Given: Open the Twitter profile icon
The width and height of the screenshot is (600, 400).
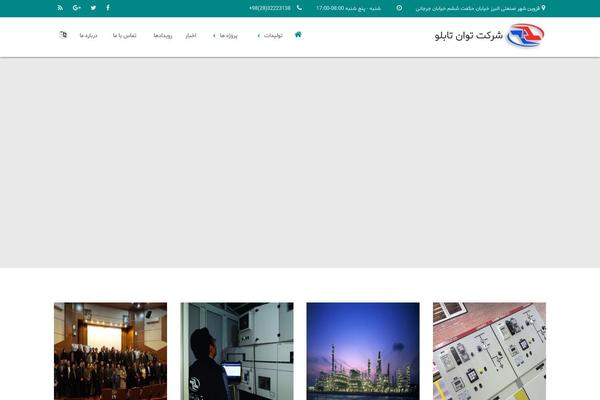Looking at the screenshot, I should tap(93, 8).
